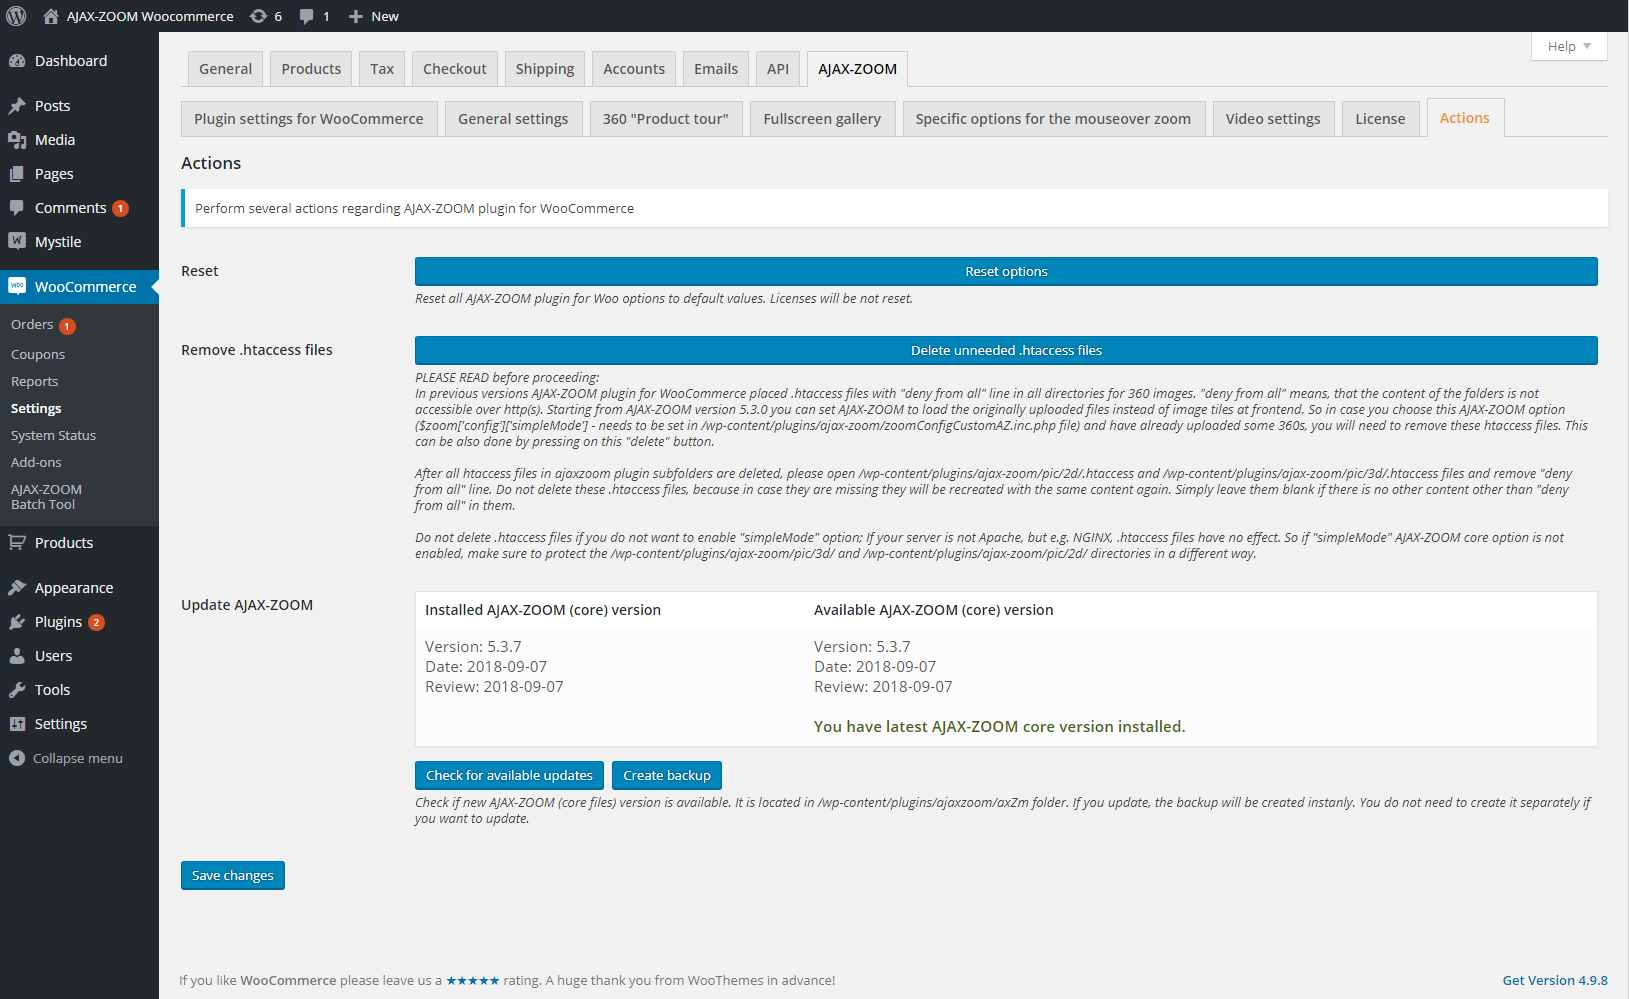Viewport: 1629px width, 999px height.
Task: Select the Actions subtab
Action: point(1465,118)
